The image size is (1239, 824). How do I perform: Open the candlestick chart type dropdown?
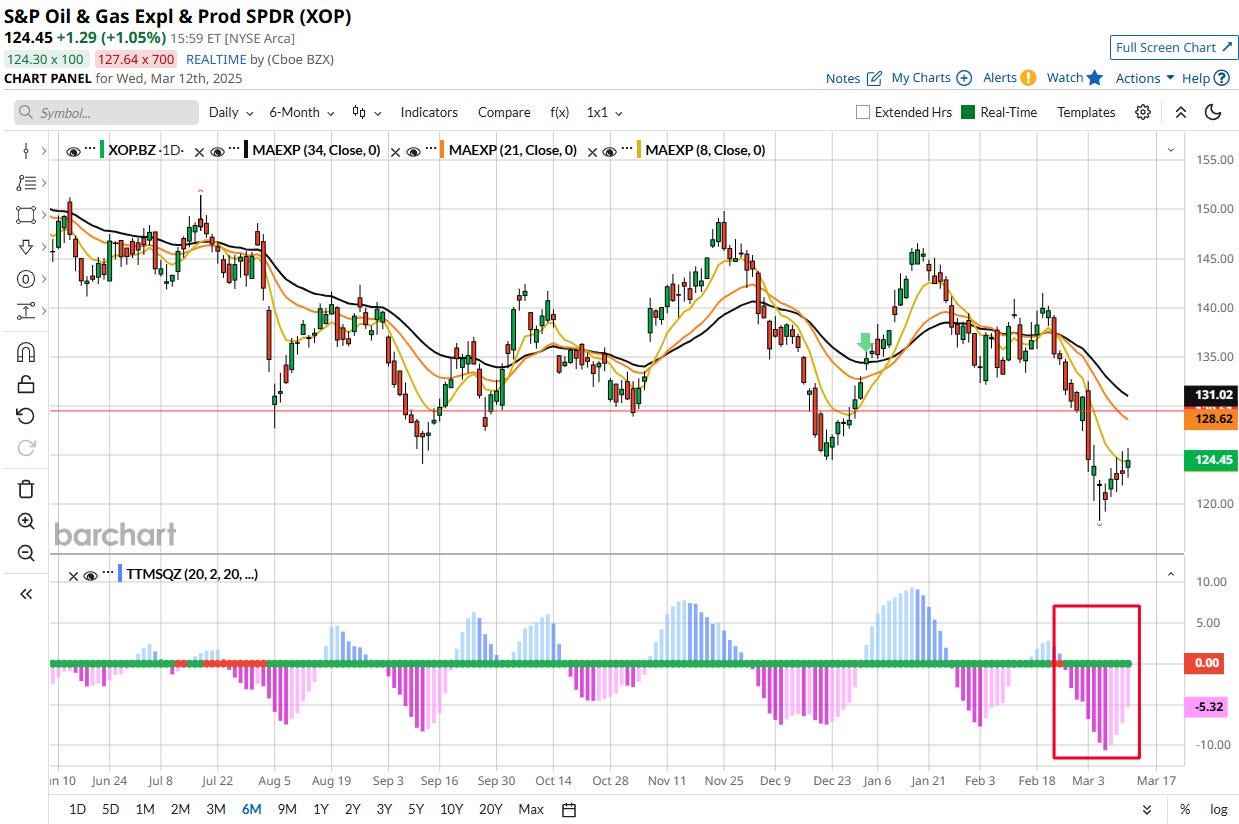tap(366, 112)
